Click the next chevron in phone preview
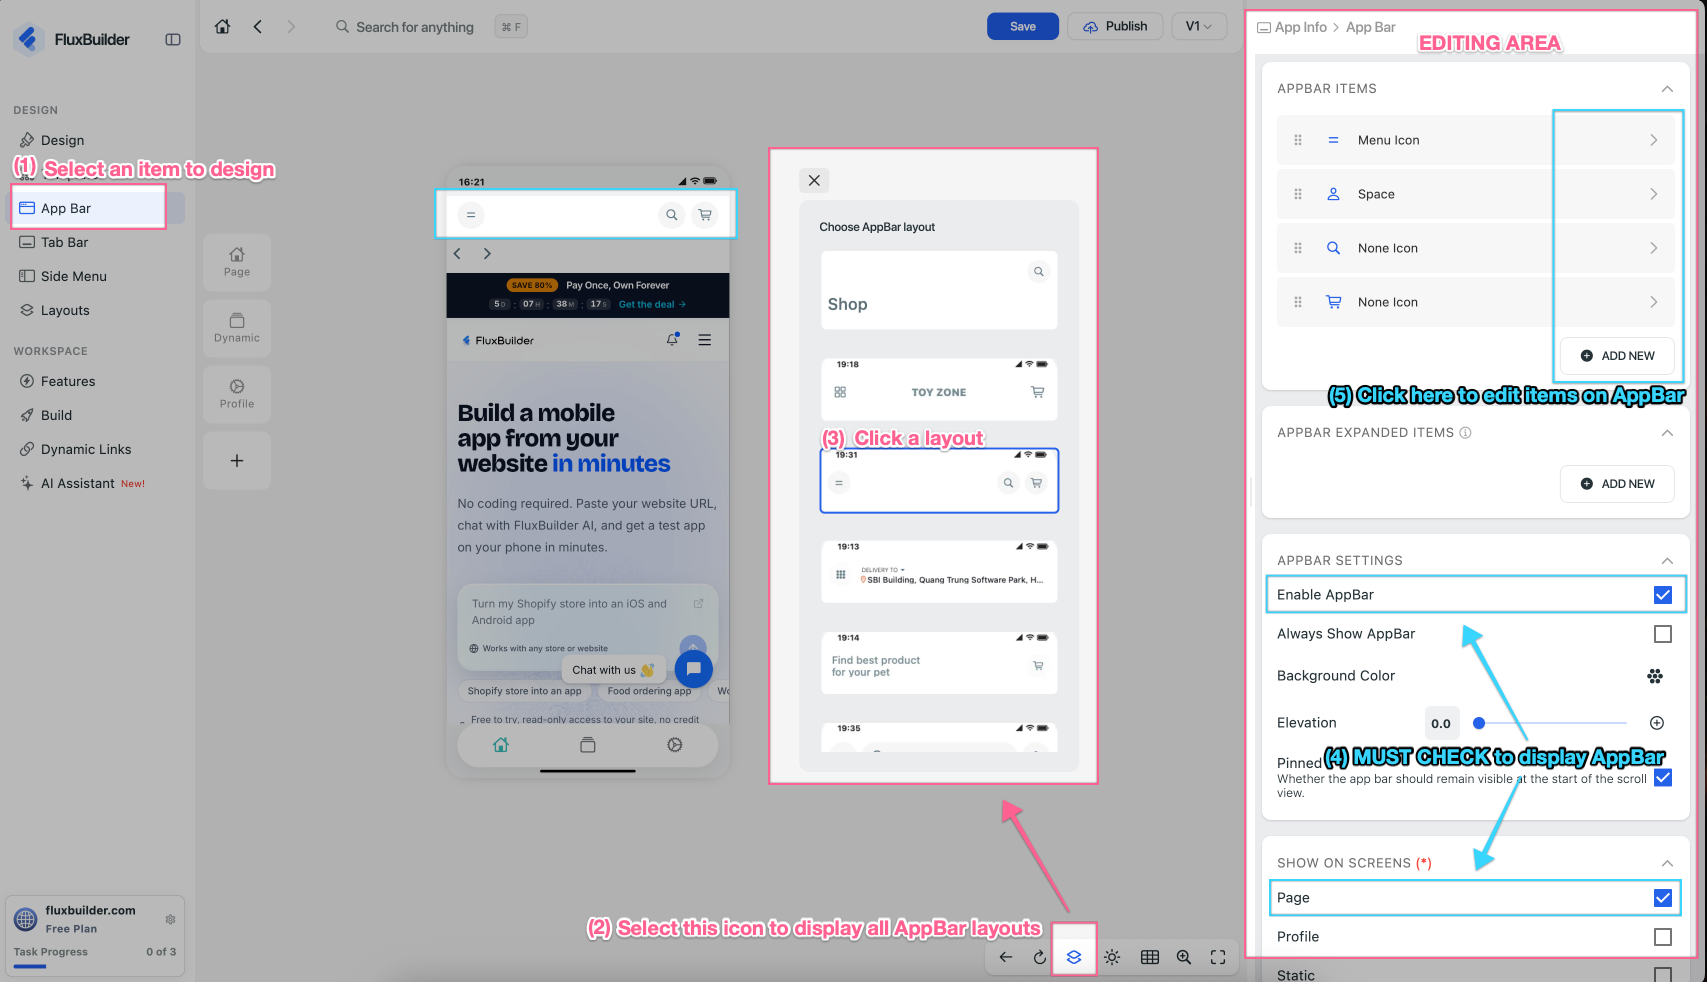 [x=487, y=254]
